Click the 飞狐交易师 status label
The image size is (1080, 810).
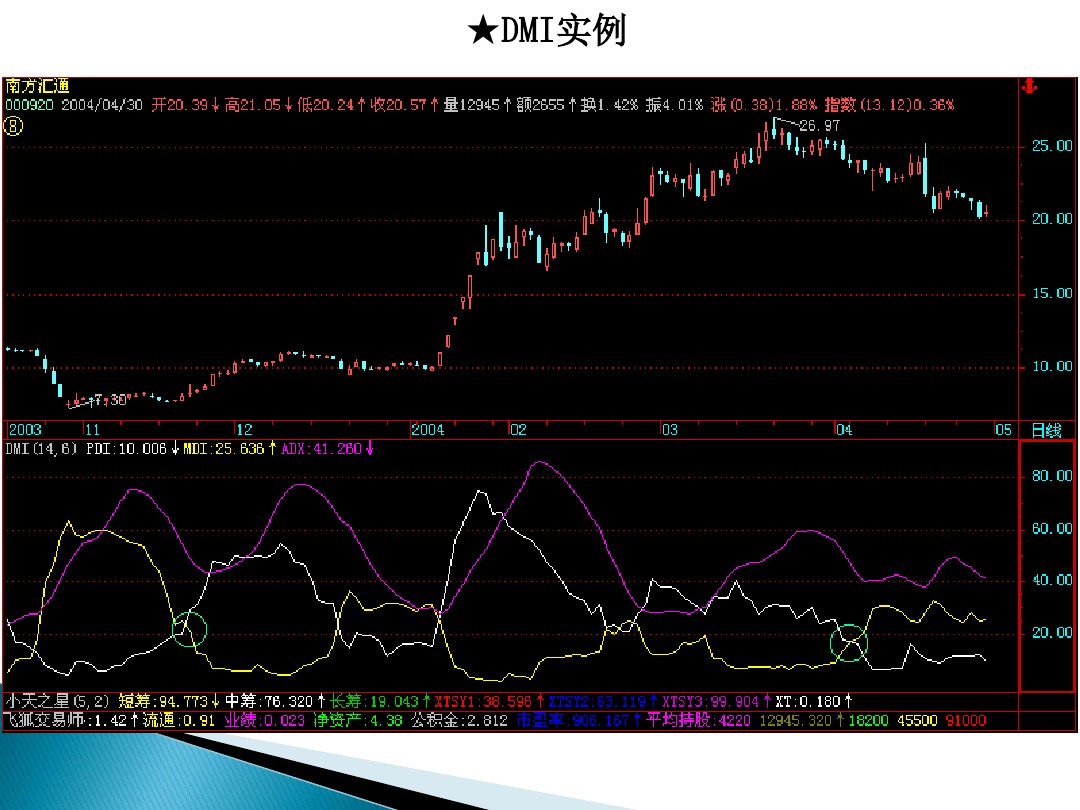[42, 719]
